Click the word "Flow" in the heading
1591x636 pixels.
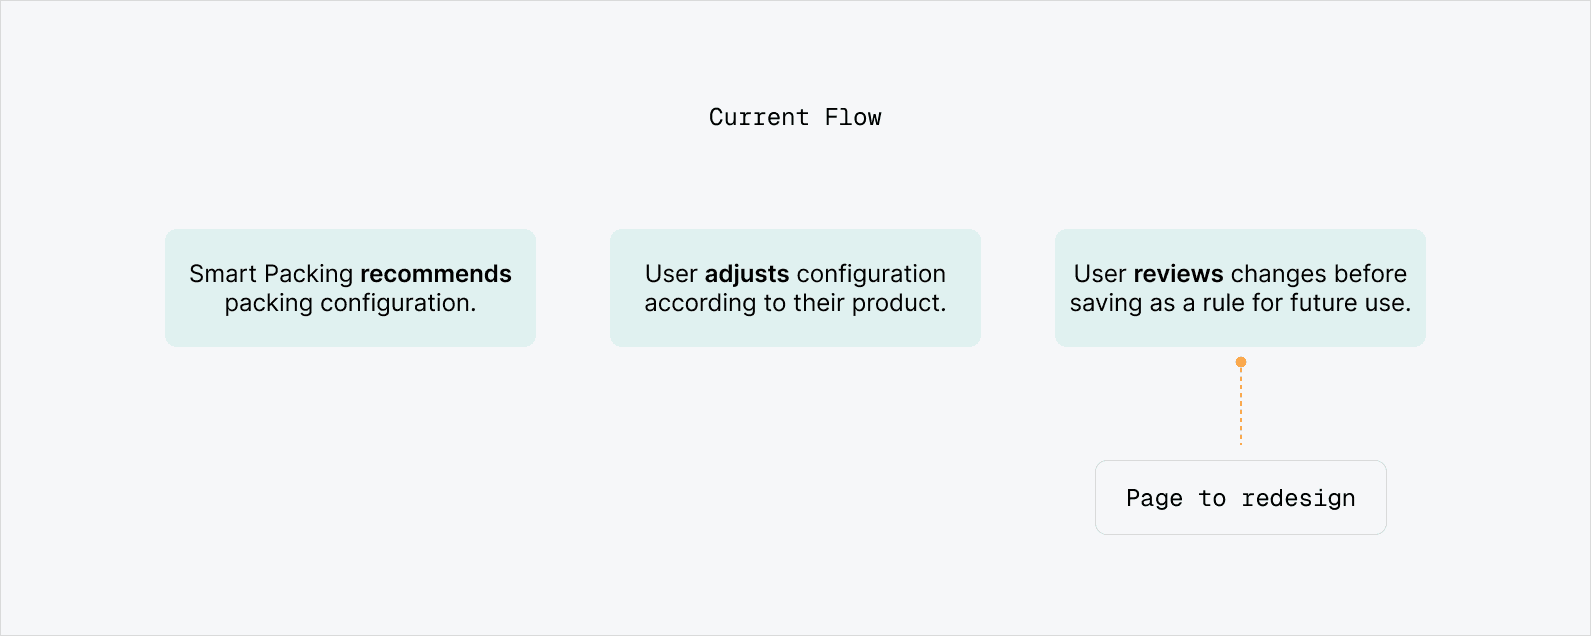tap(853, 117)
